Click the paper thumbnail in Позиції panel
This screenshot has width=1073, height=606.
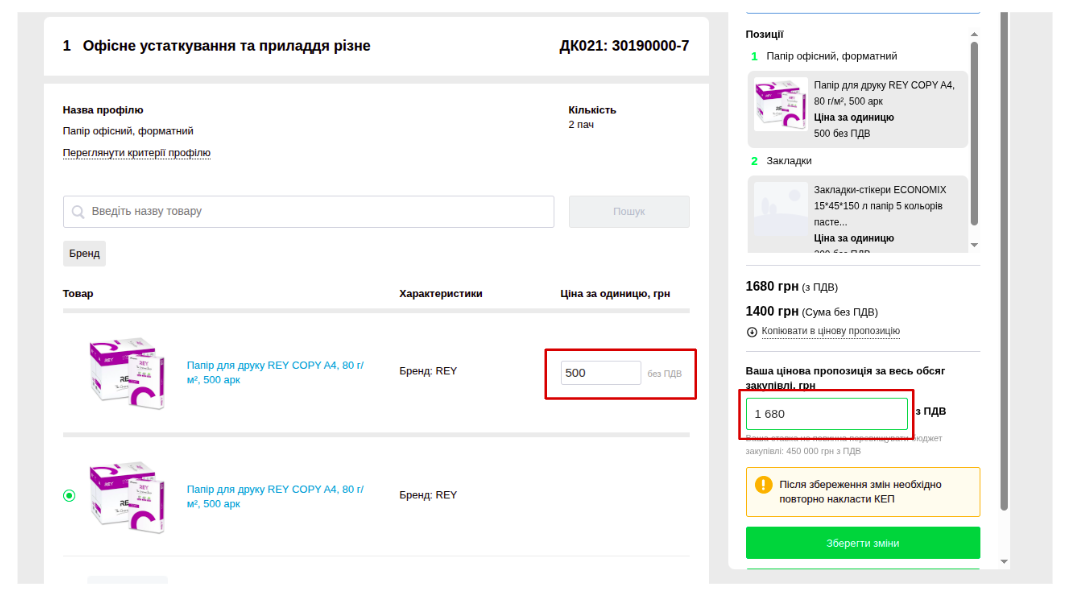[781, 107]
